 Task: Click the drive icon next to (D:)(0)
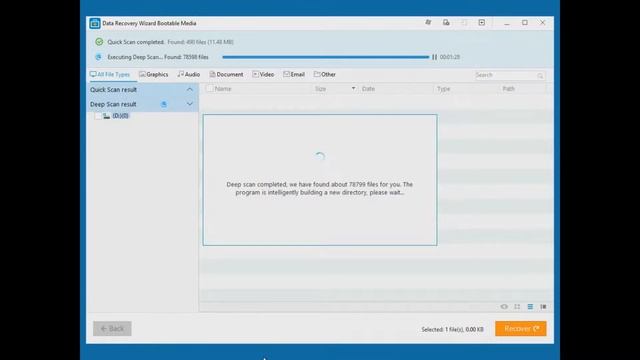point(107,116)
